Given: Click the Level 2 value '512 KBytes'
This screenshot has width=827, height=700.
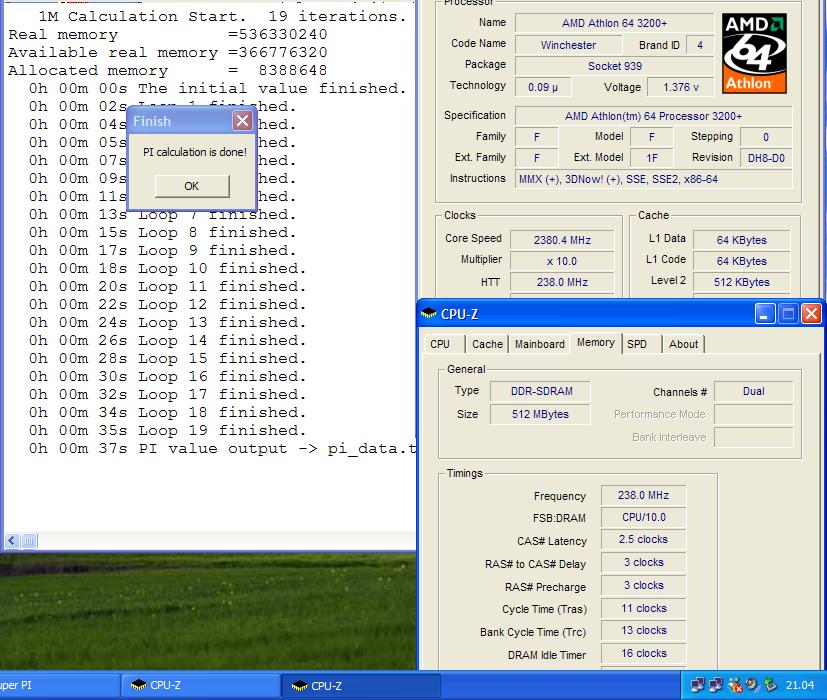Looking at the screenshot, I should point(742,282).
